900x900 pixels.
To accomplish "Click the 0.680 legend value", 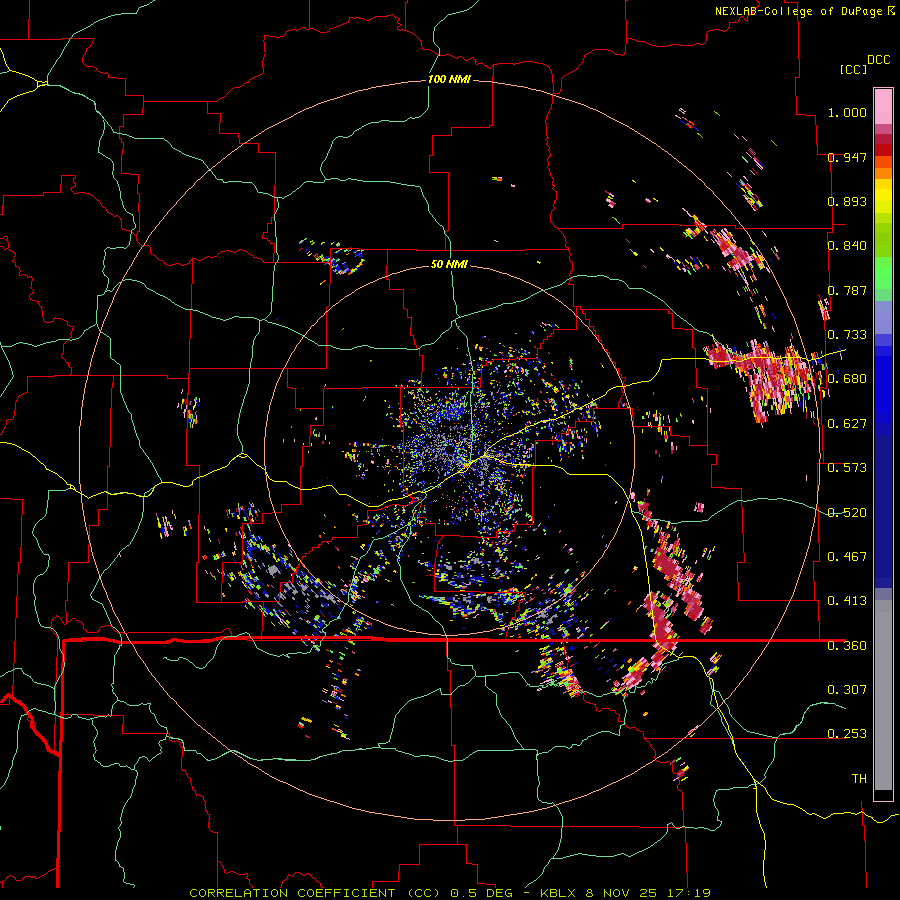I will click(847, 379).
